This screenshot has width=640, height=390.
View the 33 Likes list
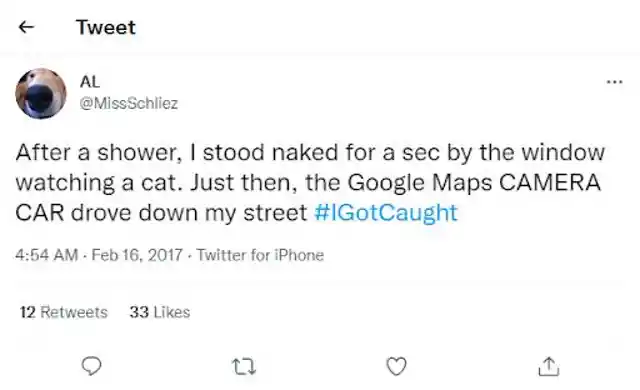160,312
